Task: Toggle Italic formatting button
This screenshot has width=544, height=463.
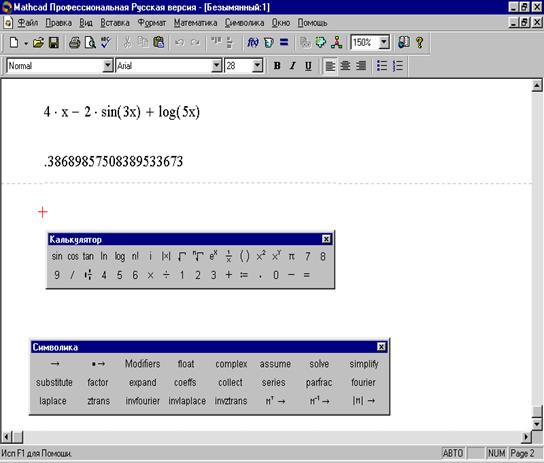Action: point(292,66)
